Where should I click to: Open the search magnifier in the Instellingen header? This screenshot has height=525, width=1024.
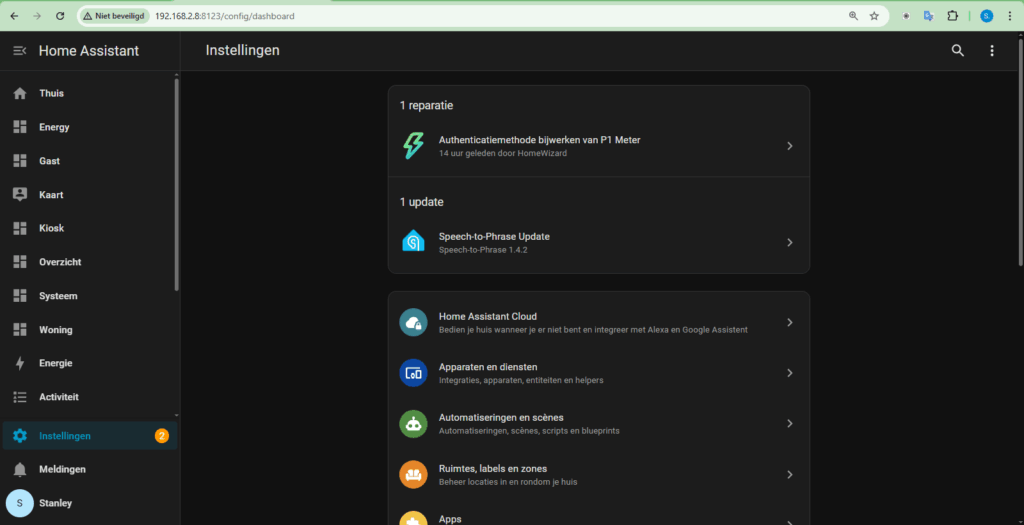click(x=957, y=51)
